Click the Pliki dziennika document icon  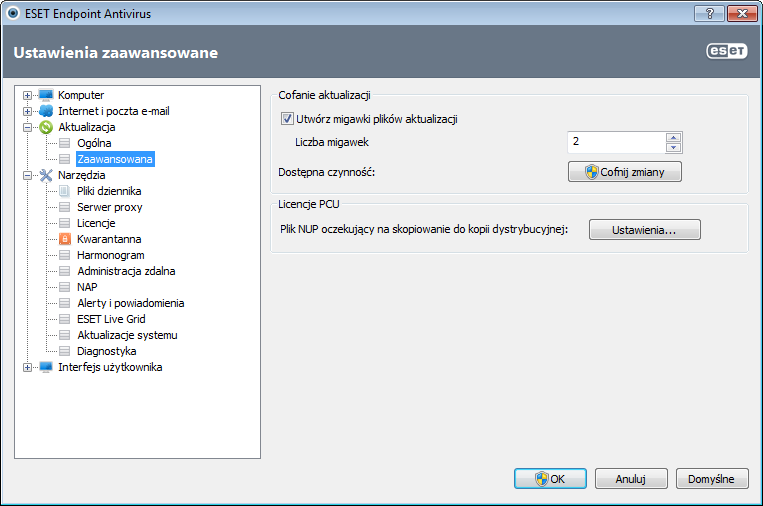coord(64,191)
